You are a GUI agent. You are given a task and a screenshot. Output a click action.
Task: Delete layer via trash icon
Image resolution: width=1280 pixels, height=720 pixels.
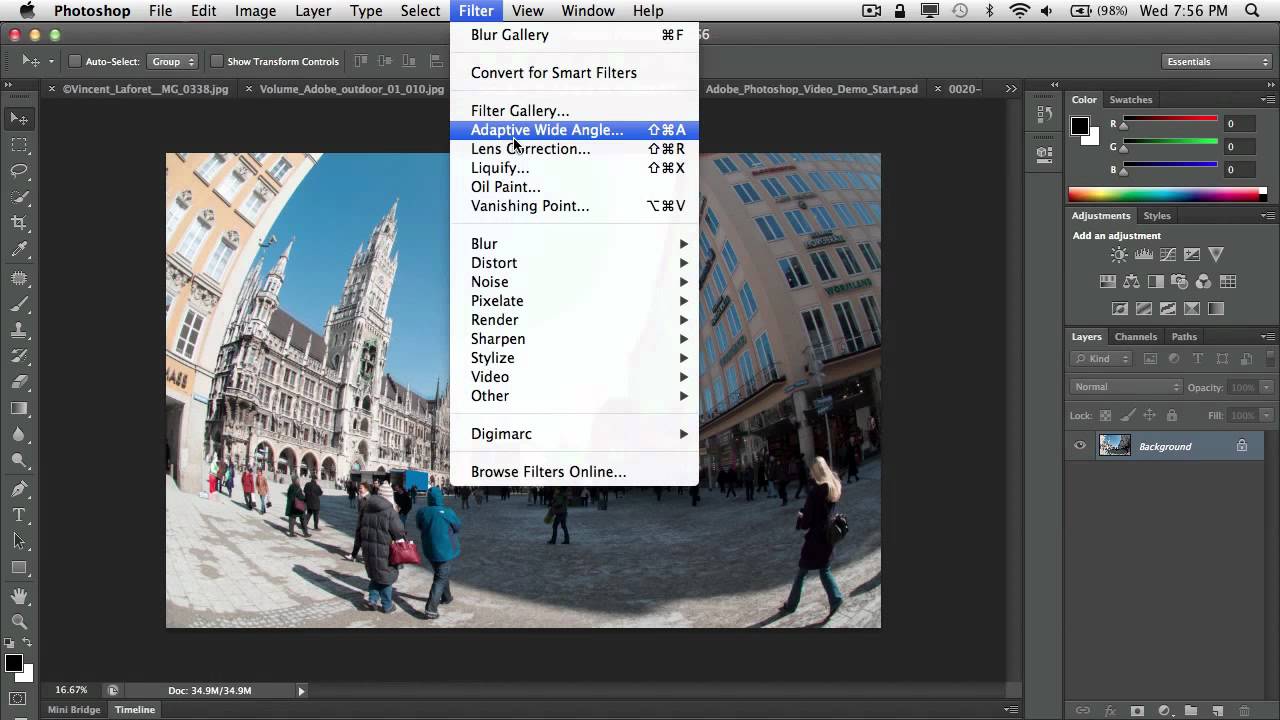(x=1245, y=710)
